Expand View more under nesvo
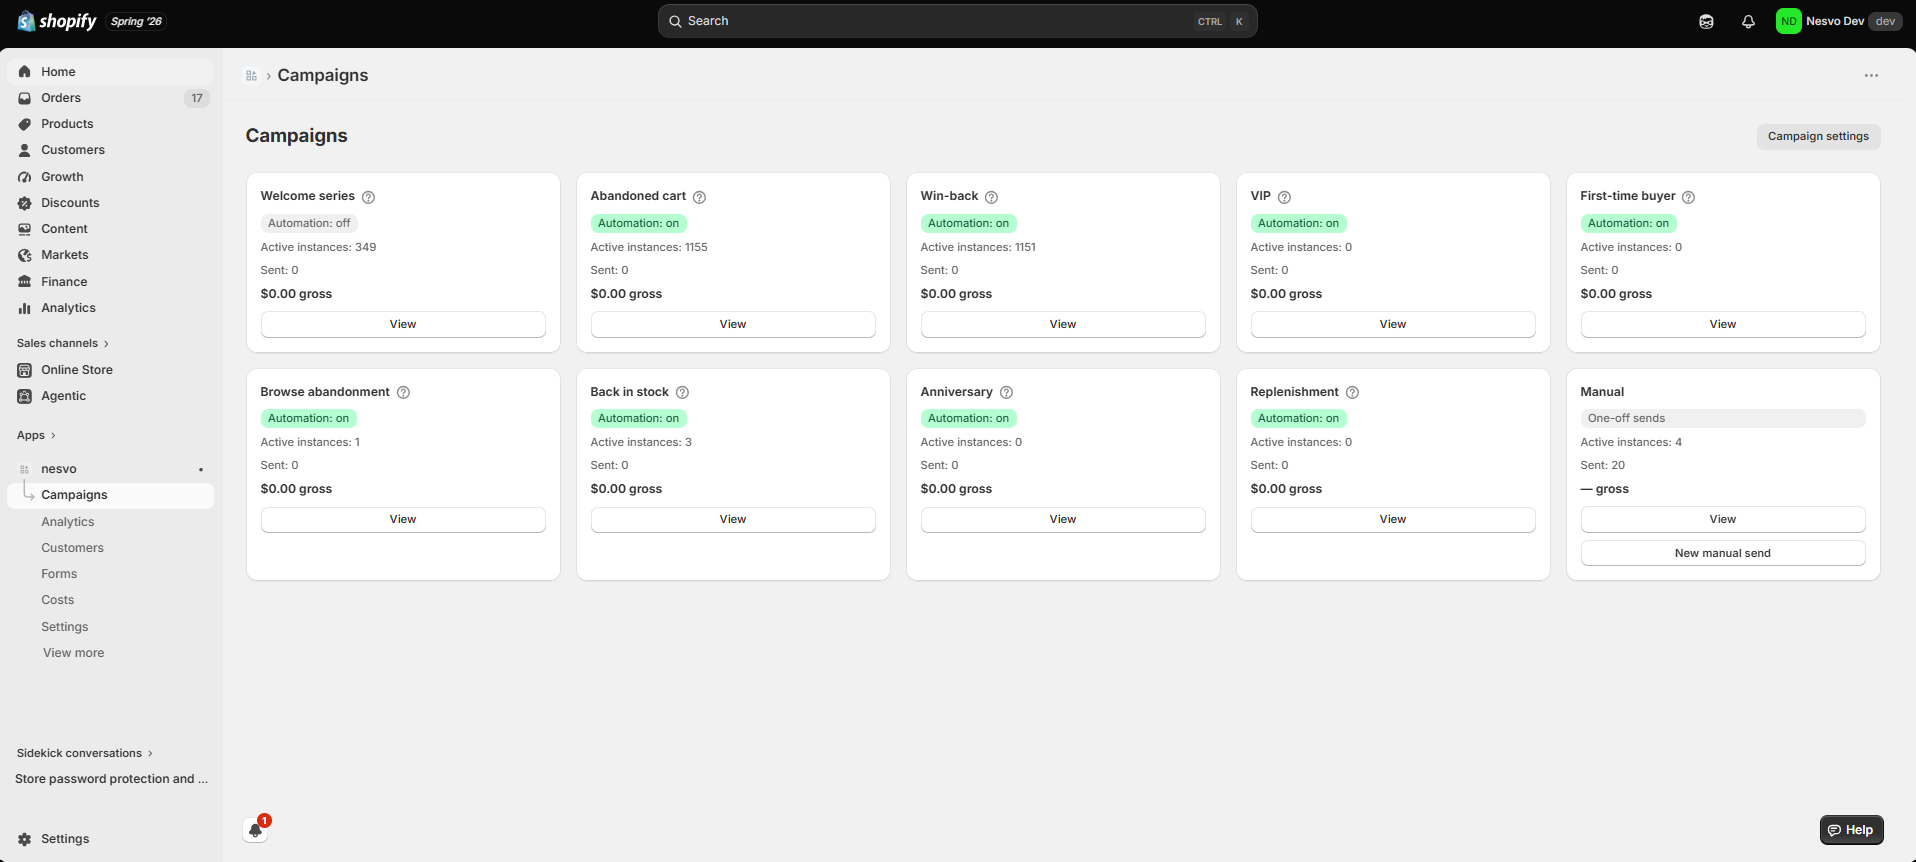Viewport: 1916px width, 862px height. tap(73, 653)
